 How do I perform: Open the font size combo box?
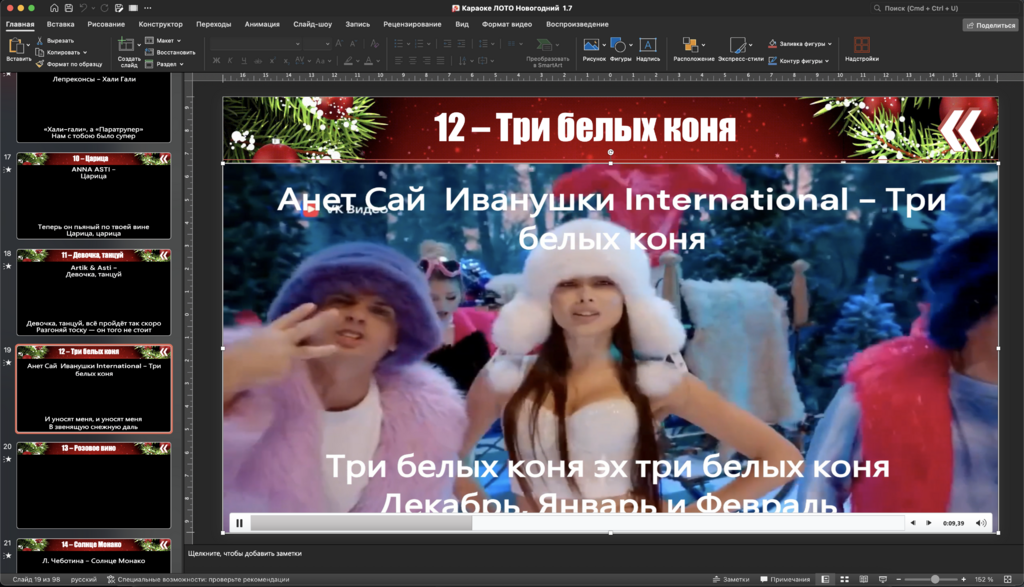click(318, 44)
